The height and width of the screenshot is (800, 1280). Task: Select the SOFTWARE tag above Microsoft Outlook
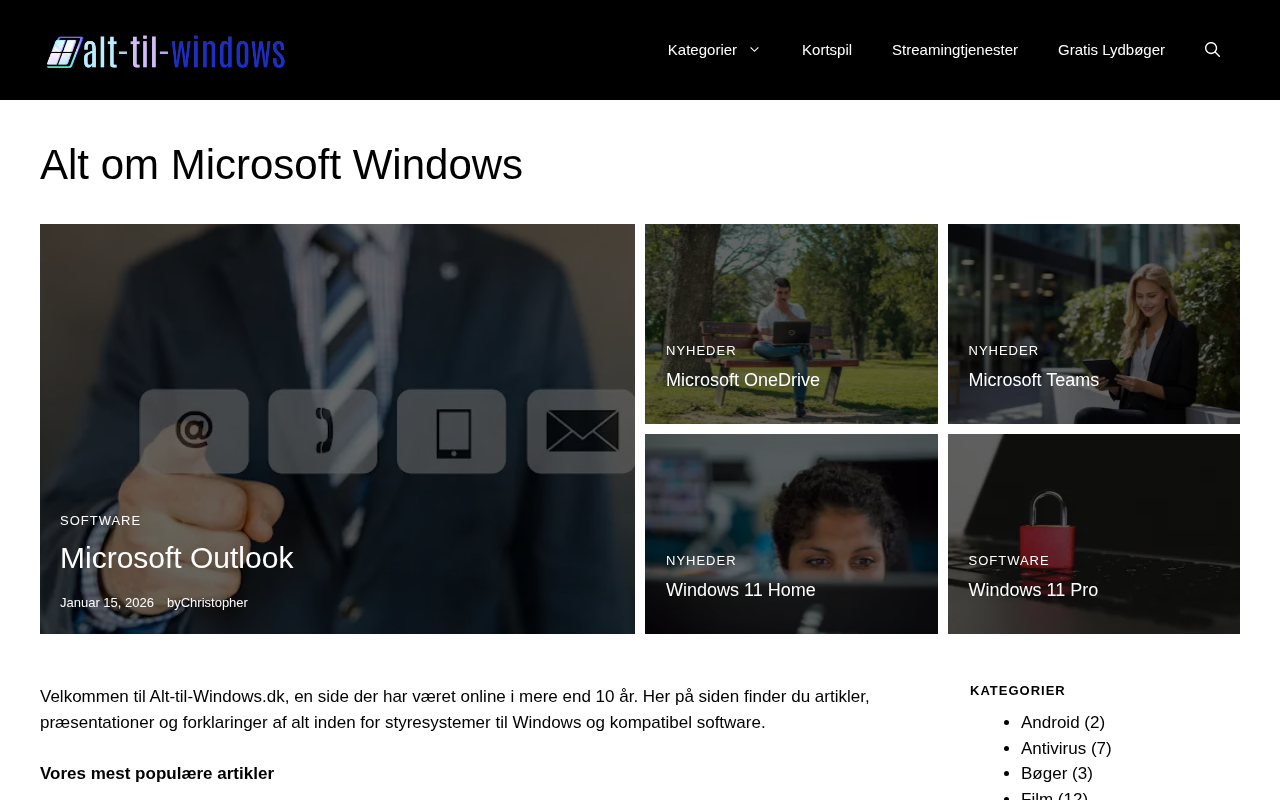(x=100, y=521)
